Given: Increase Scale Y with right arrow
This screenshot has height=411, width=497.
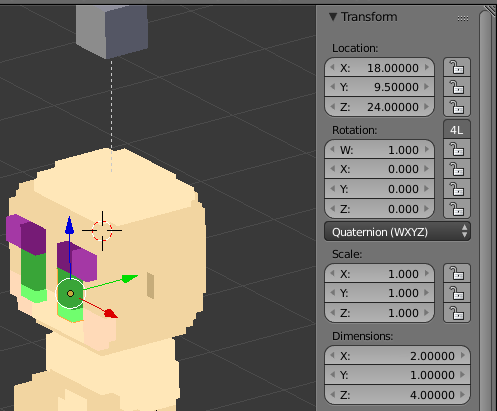Looking at the screenshot, I should 427,293.
